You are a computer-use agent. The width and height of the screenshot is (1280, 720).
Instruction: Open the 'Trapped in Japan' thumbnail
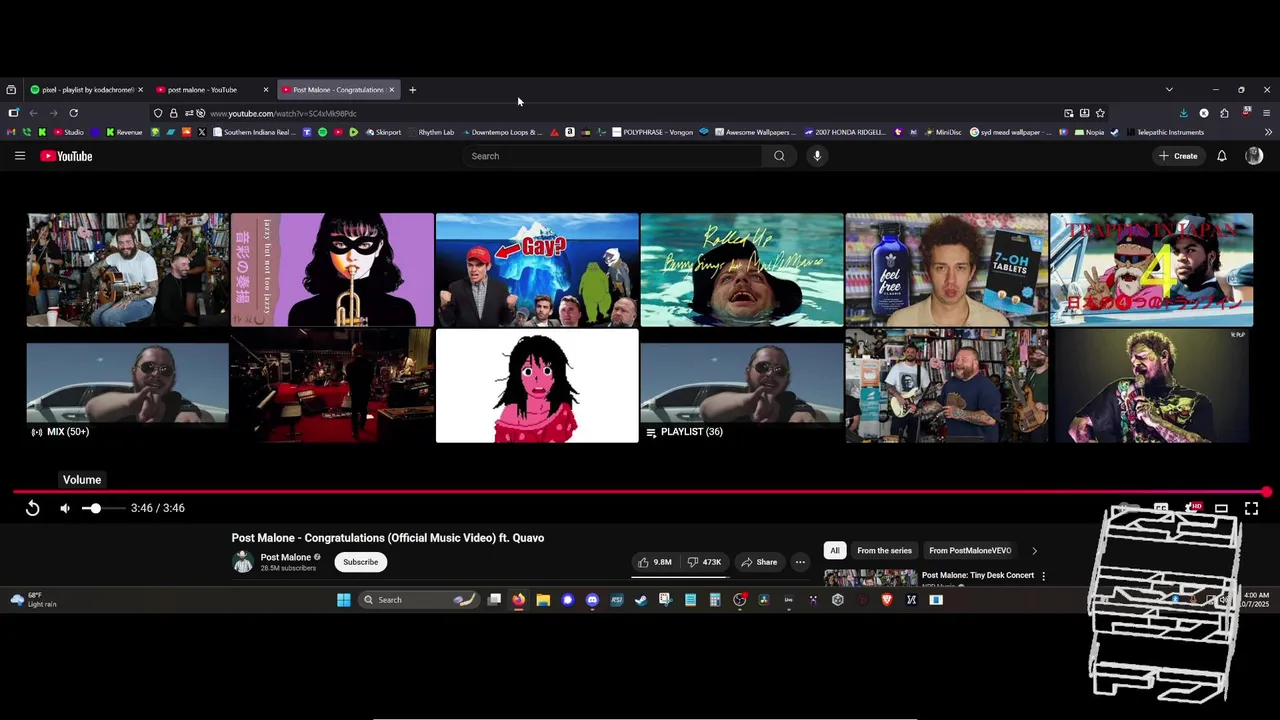pos(1151,270)
